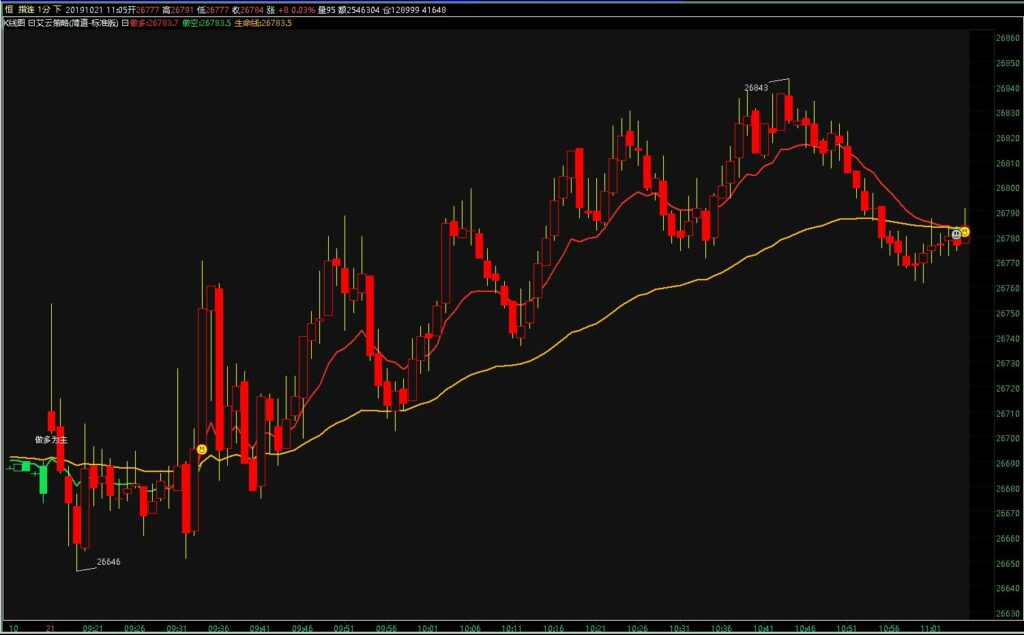
Task: Click the K线图 label
Action: [x=15, y=22]
